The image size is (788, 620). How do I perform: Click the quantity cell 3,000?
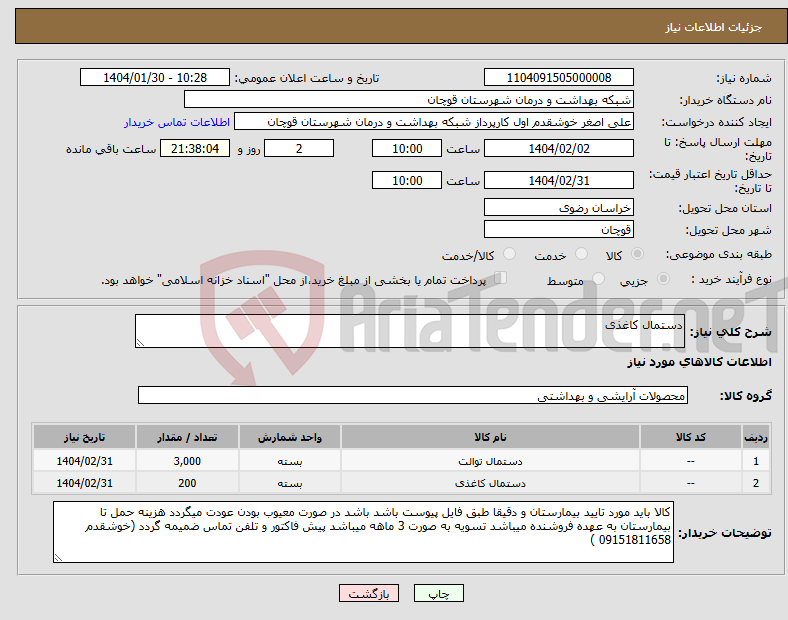(187, 461)
